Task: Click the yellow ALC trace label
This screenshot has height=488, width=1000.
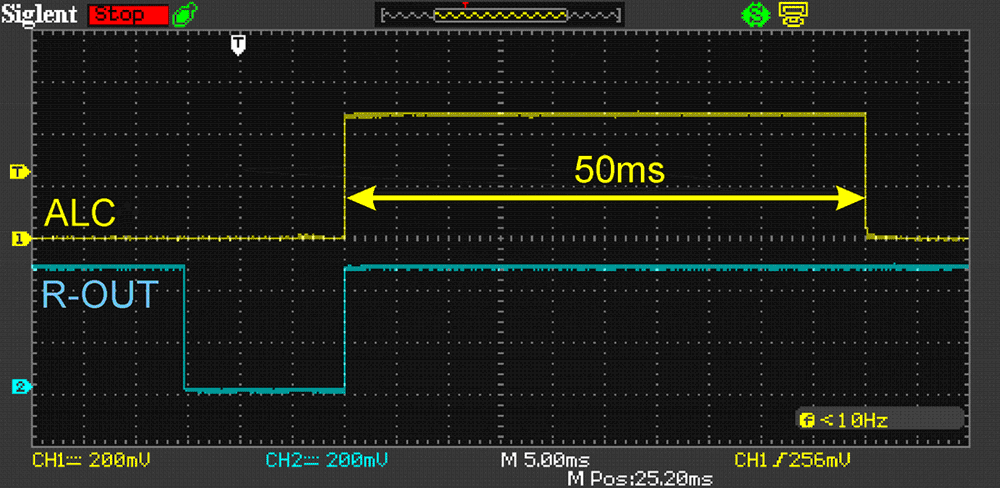Action: click(x=78, y=213)
